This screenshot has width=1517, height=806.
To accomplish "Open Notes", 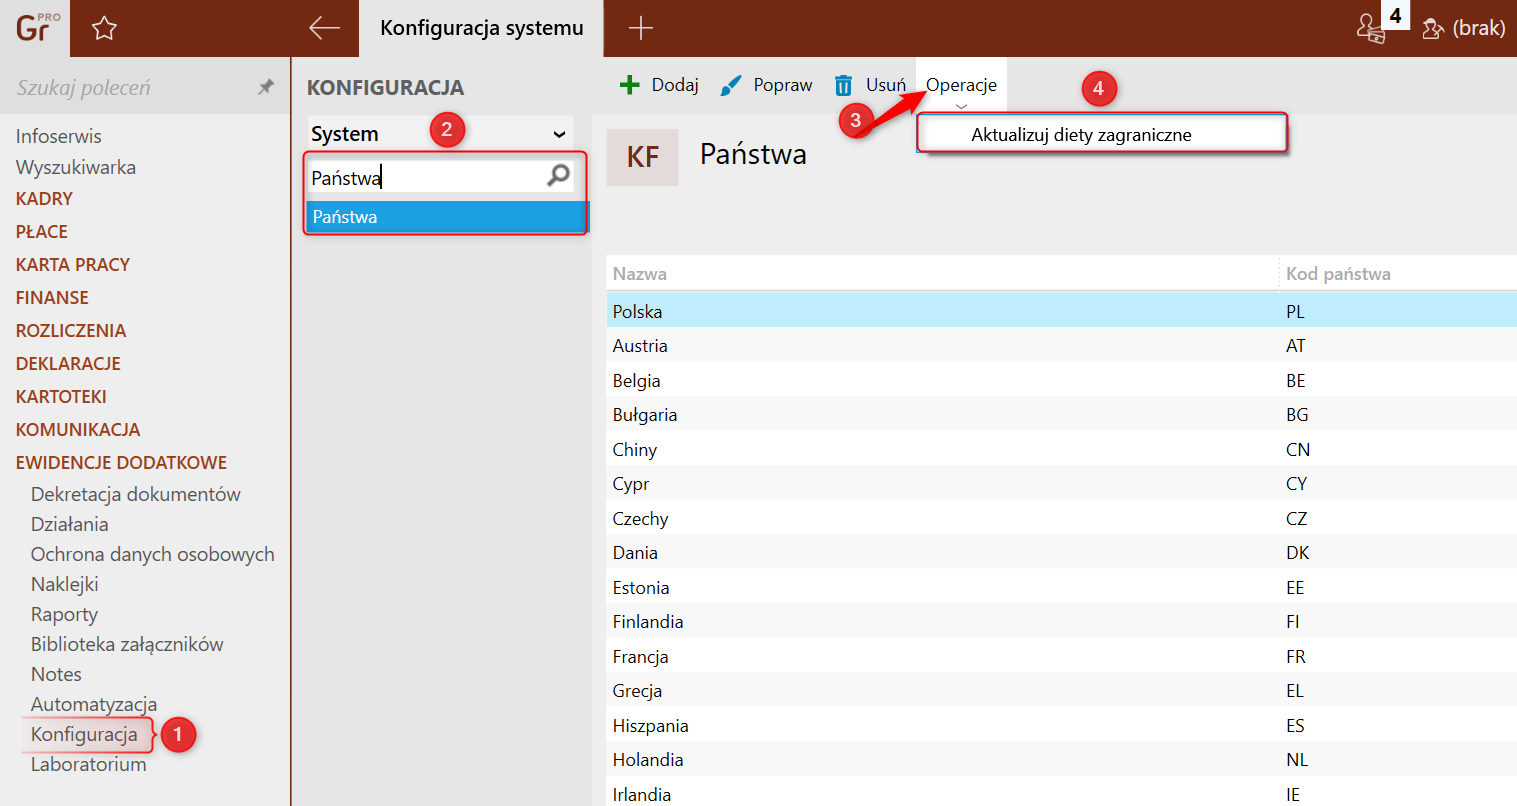I will coord(56,674).
